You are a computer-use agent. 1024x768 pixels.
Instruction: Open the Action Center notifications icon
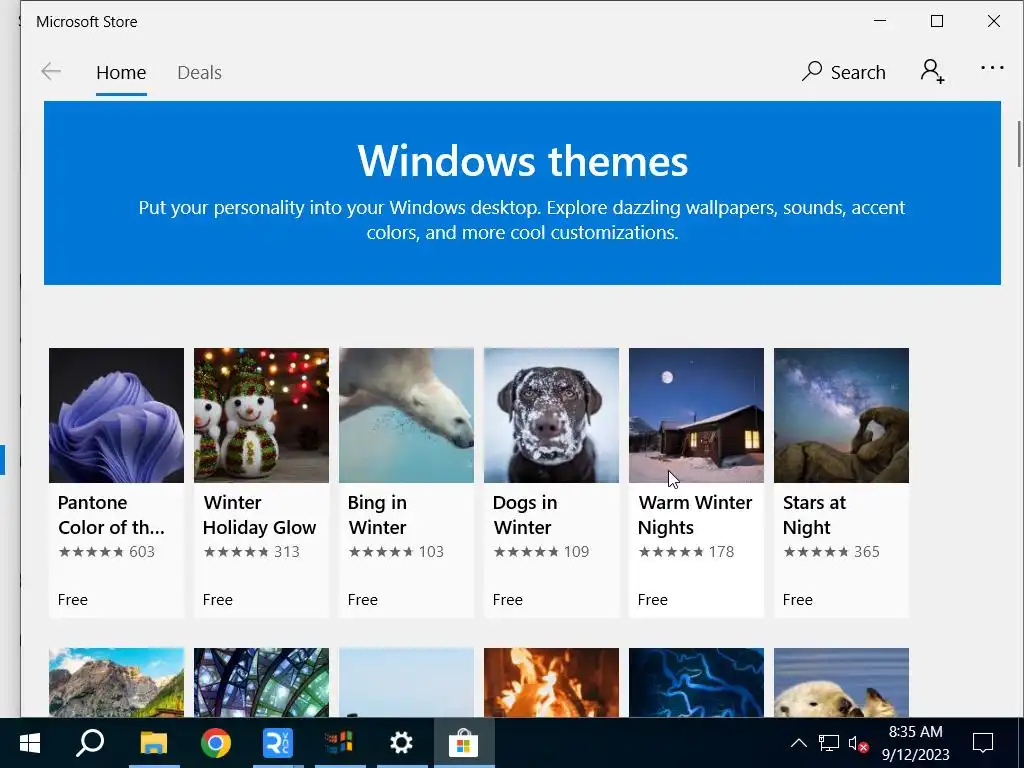click(982, 743)
